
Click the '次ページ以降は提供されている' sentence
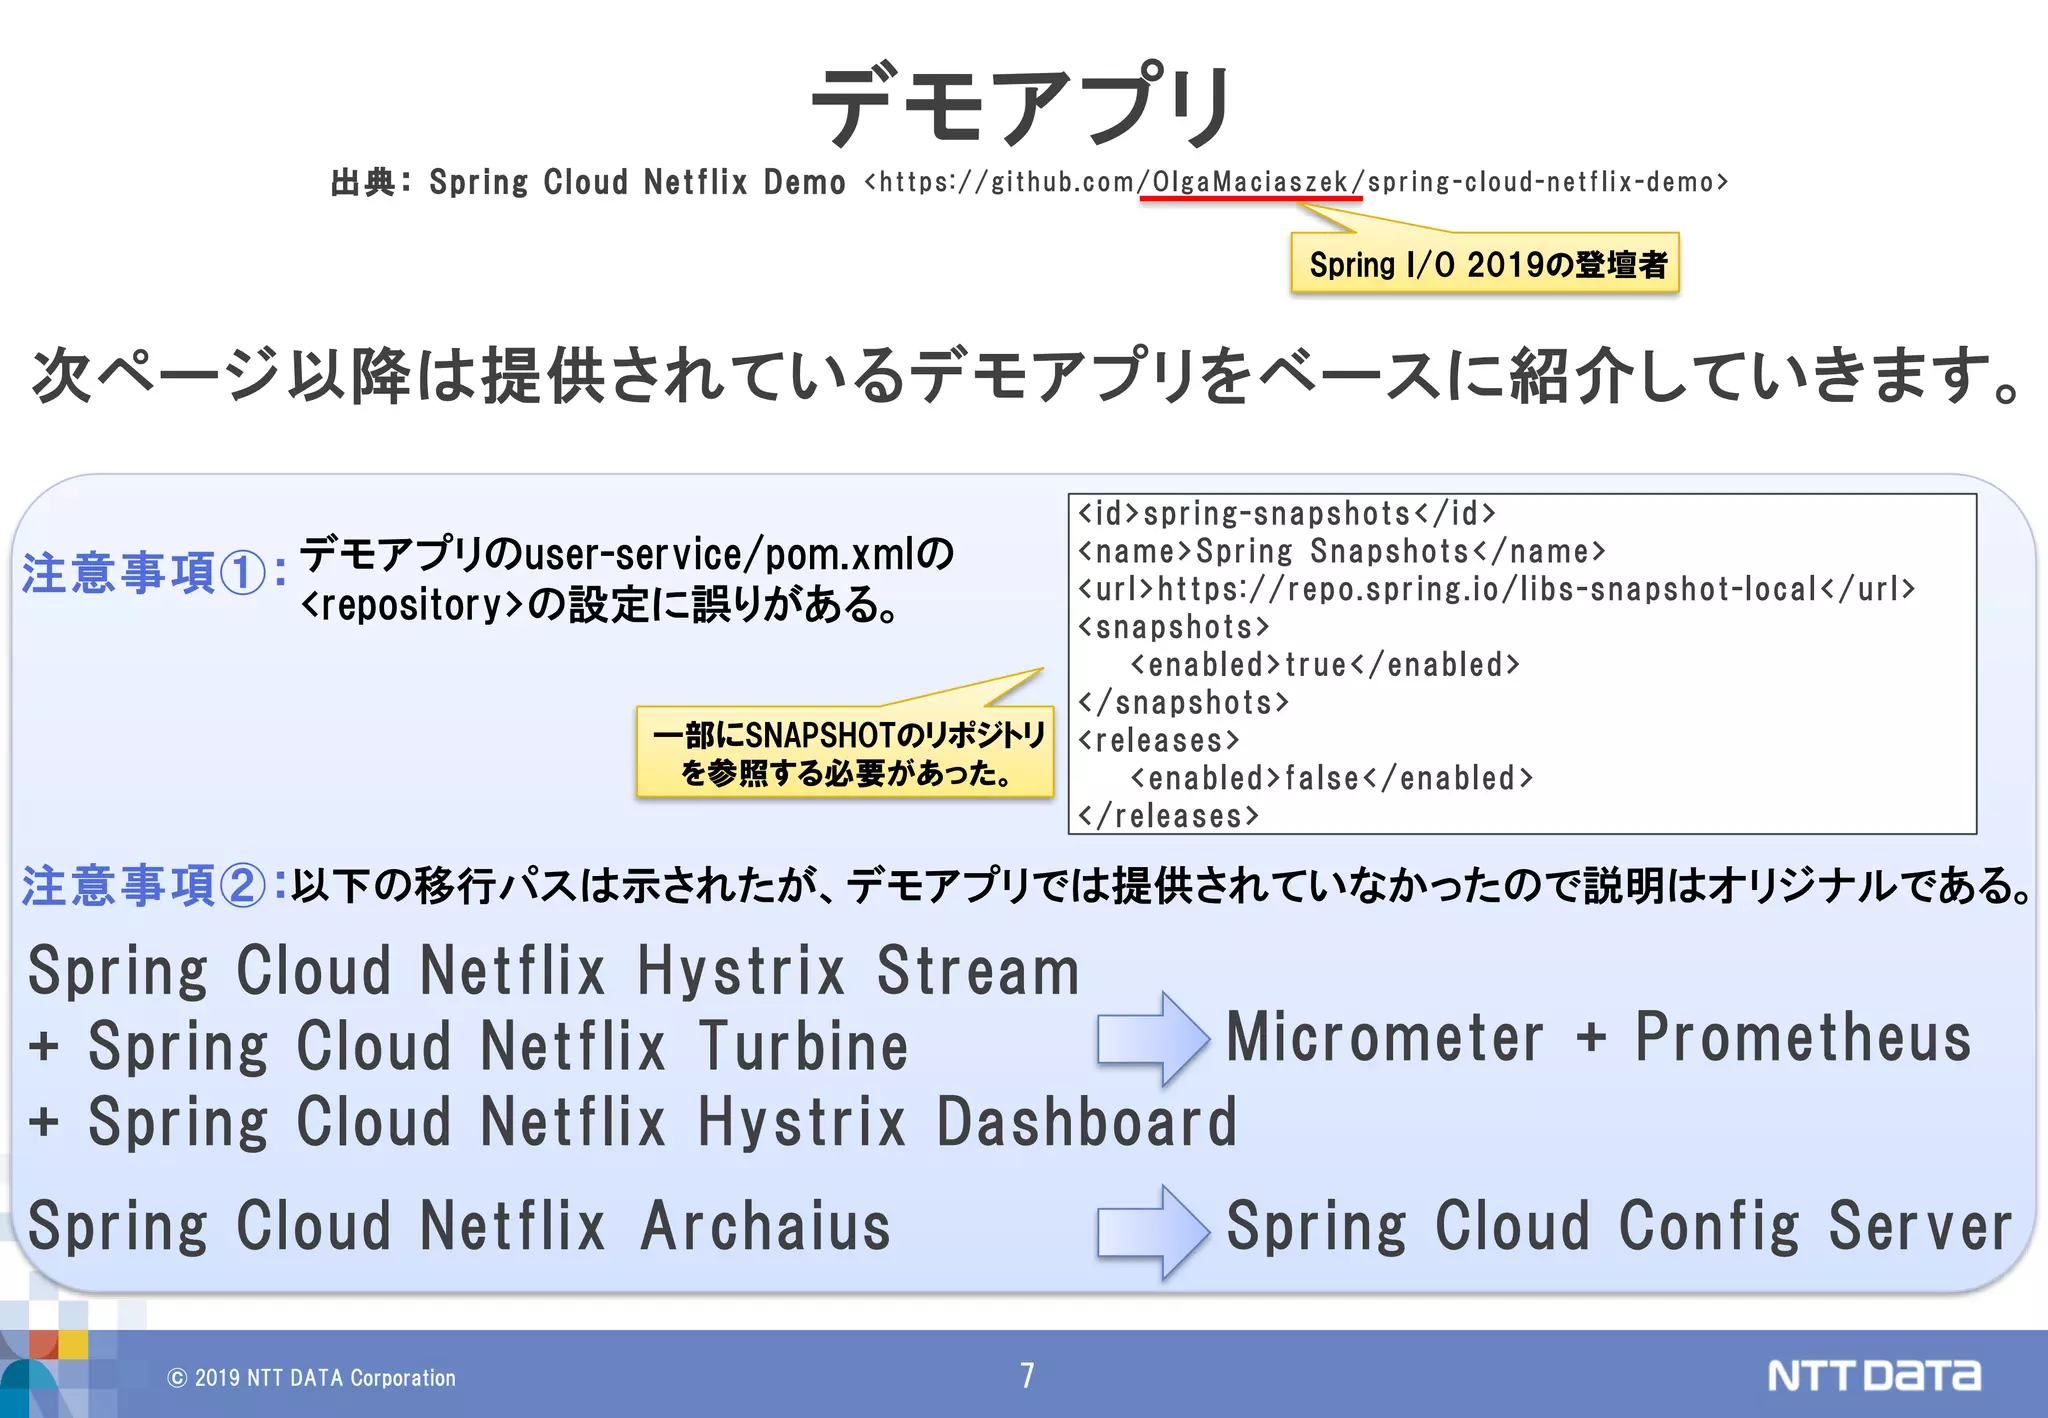[x=1028, y=376]
